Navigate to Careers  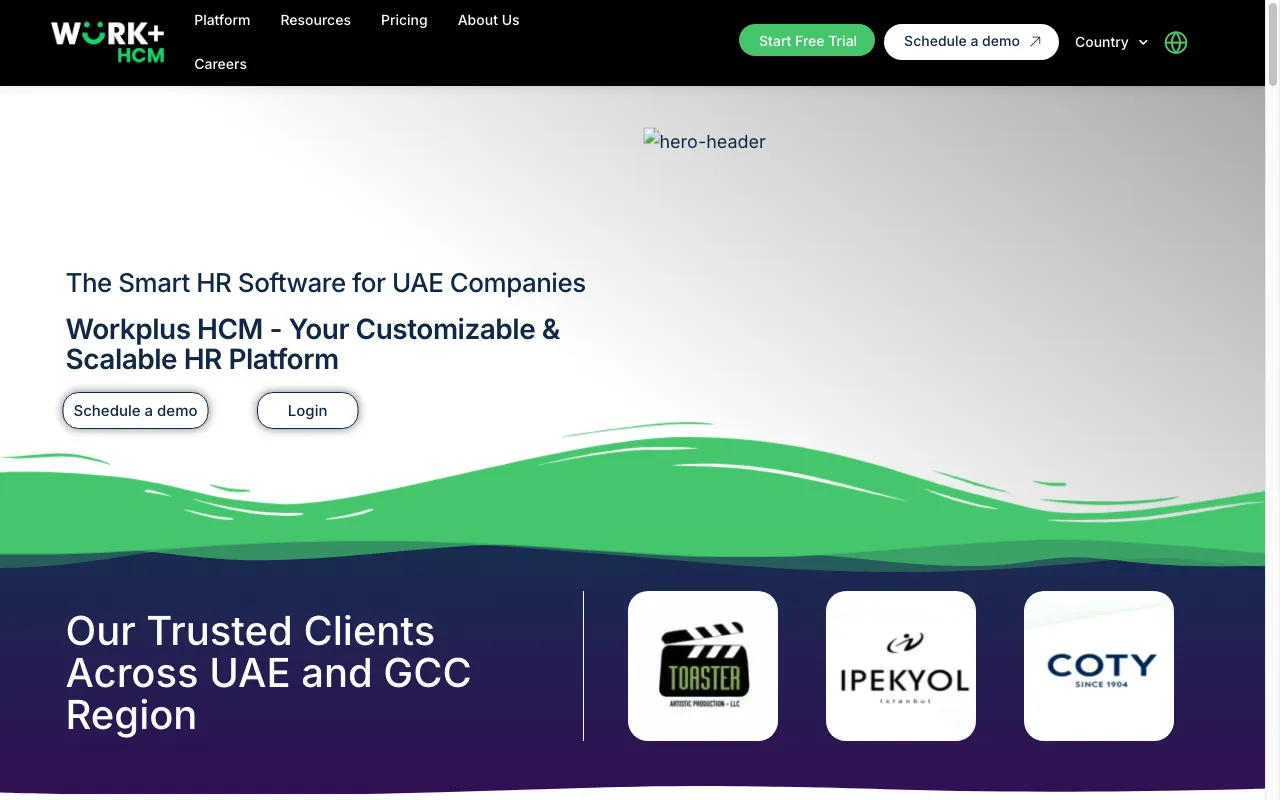[x=220, y=64]
